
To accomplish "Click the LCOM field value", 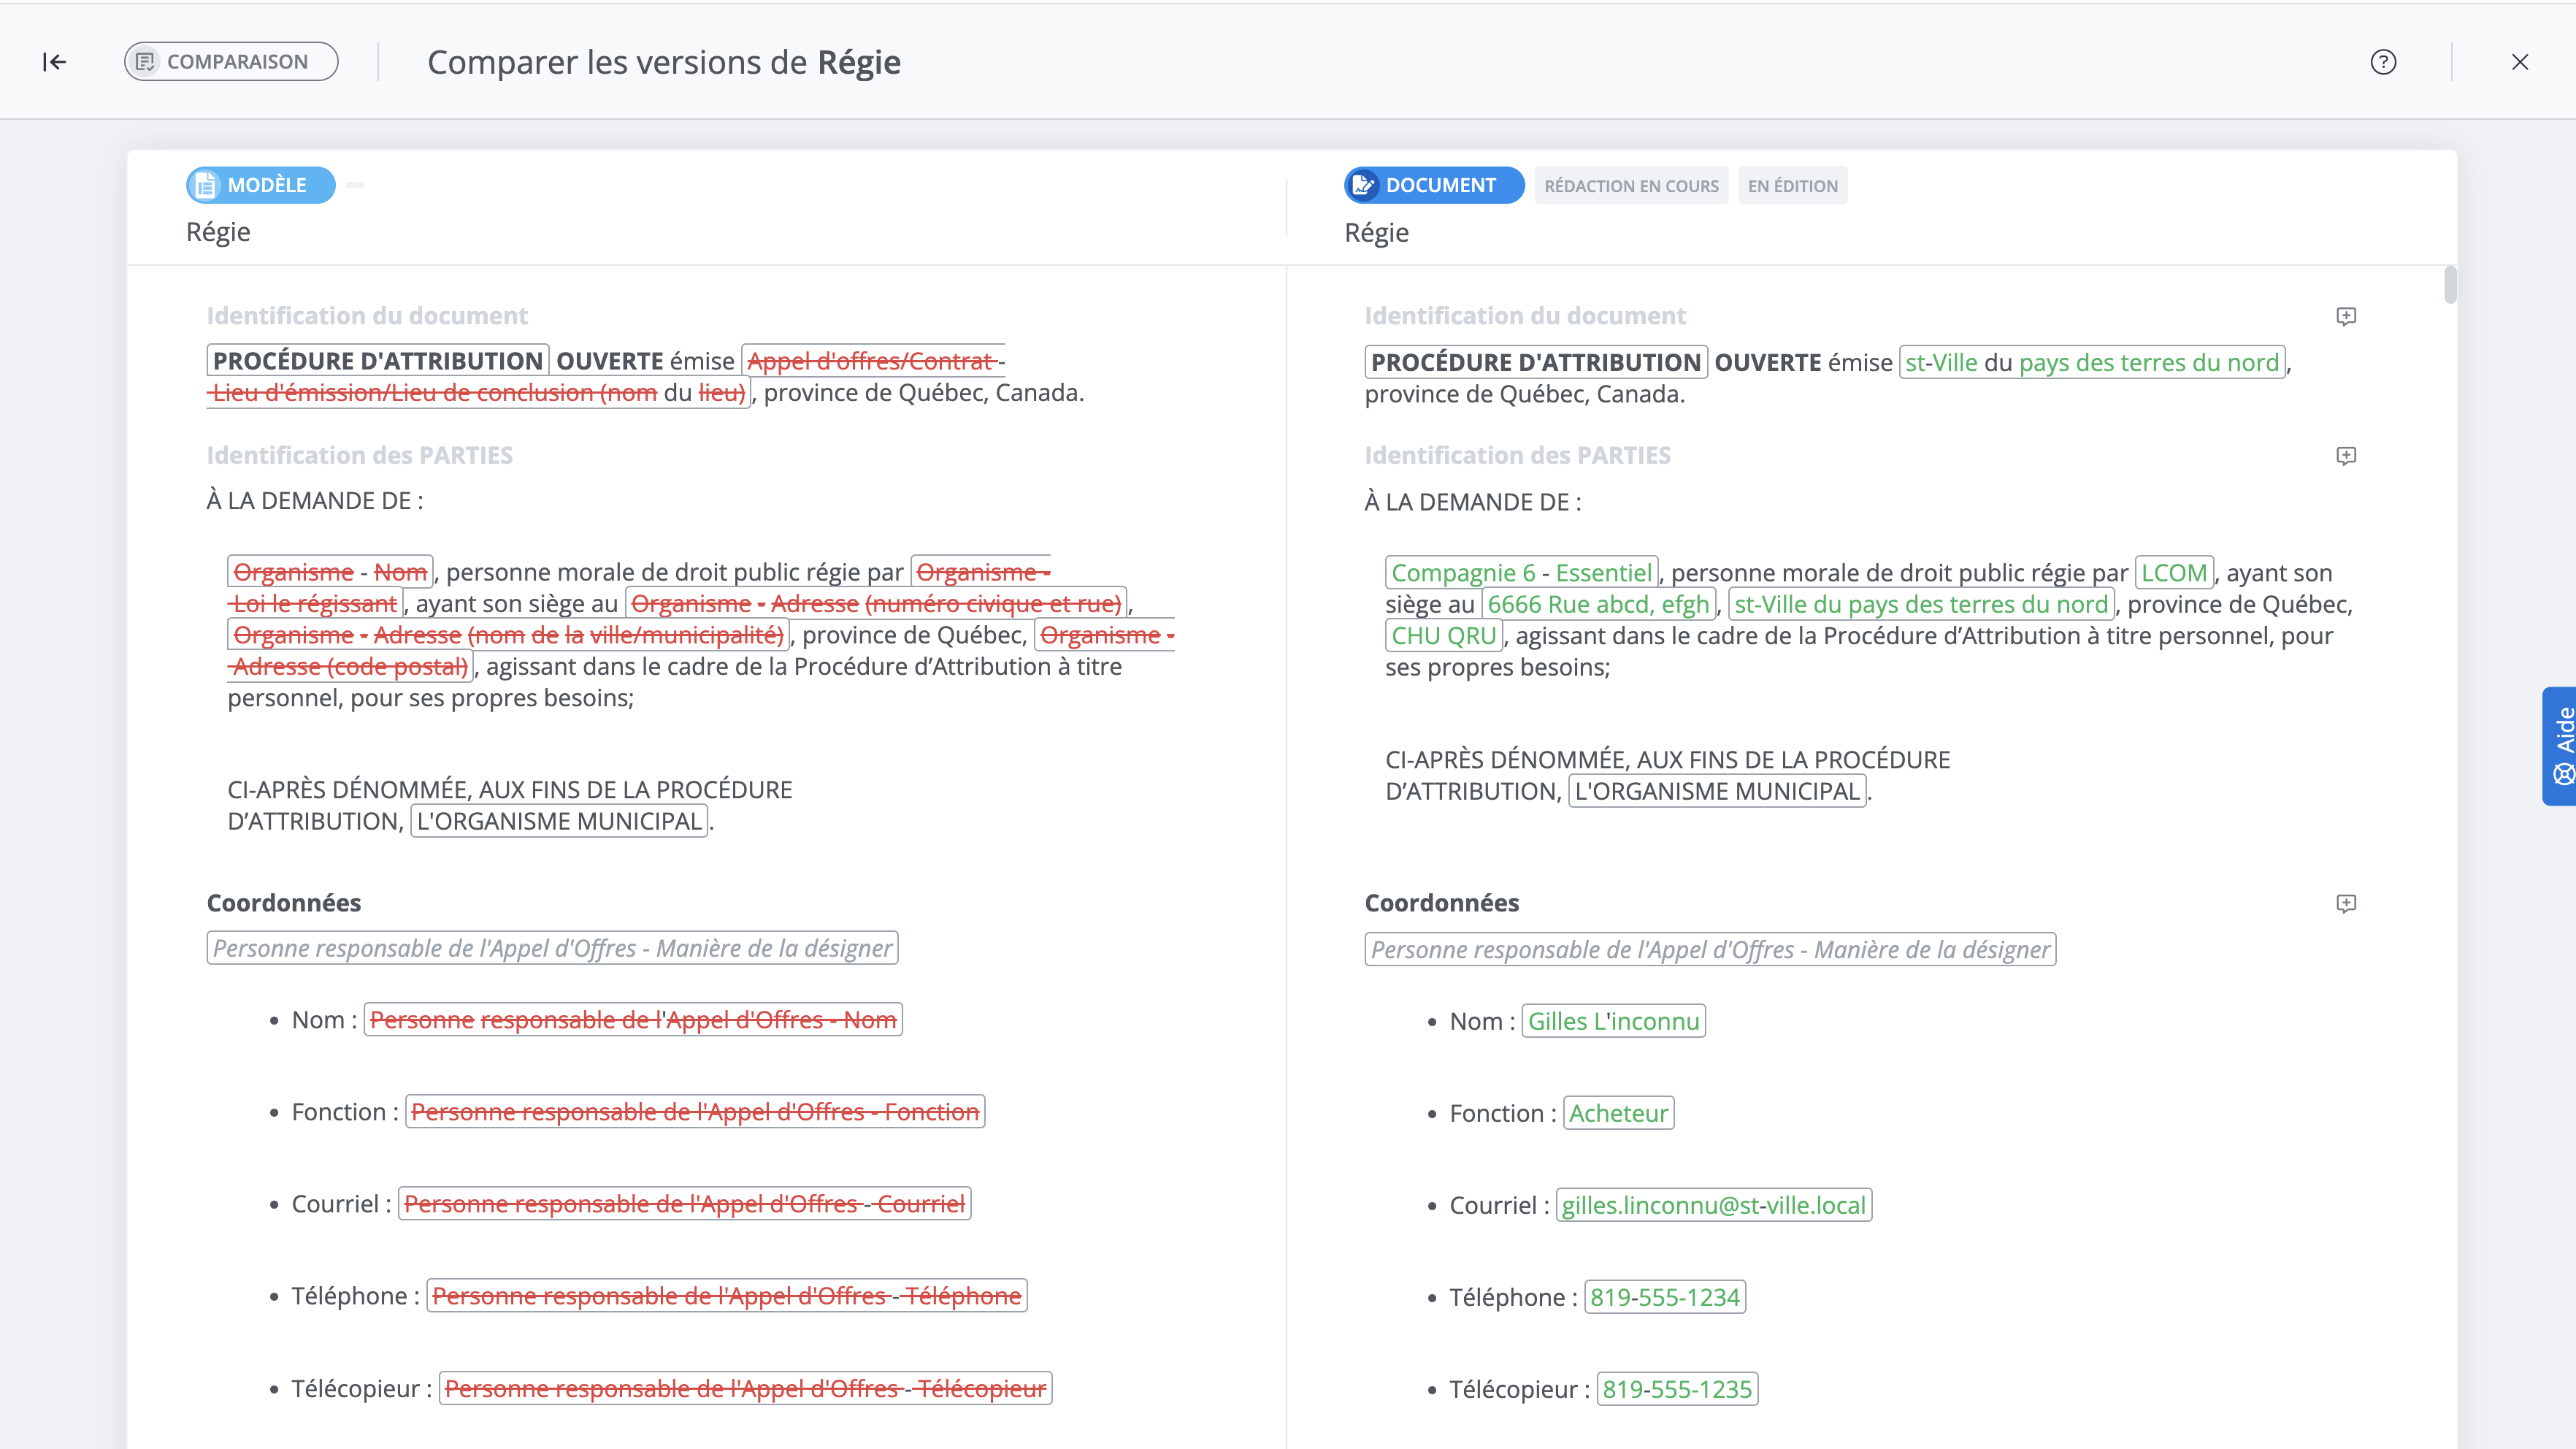I will coord(2174,573).
